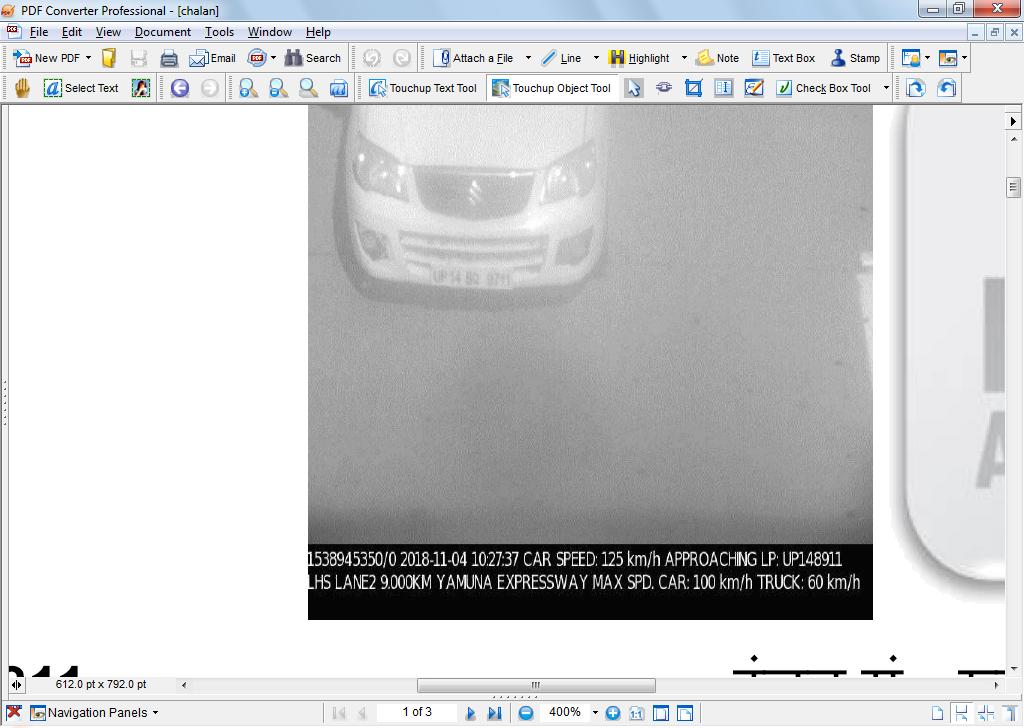Screen dimensions: 1024x728
Task: Toggle the Touchup Object Tool
Action: coord(552,88)
